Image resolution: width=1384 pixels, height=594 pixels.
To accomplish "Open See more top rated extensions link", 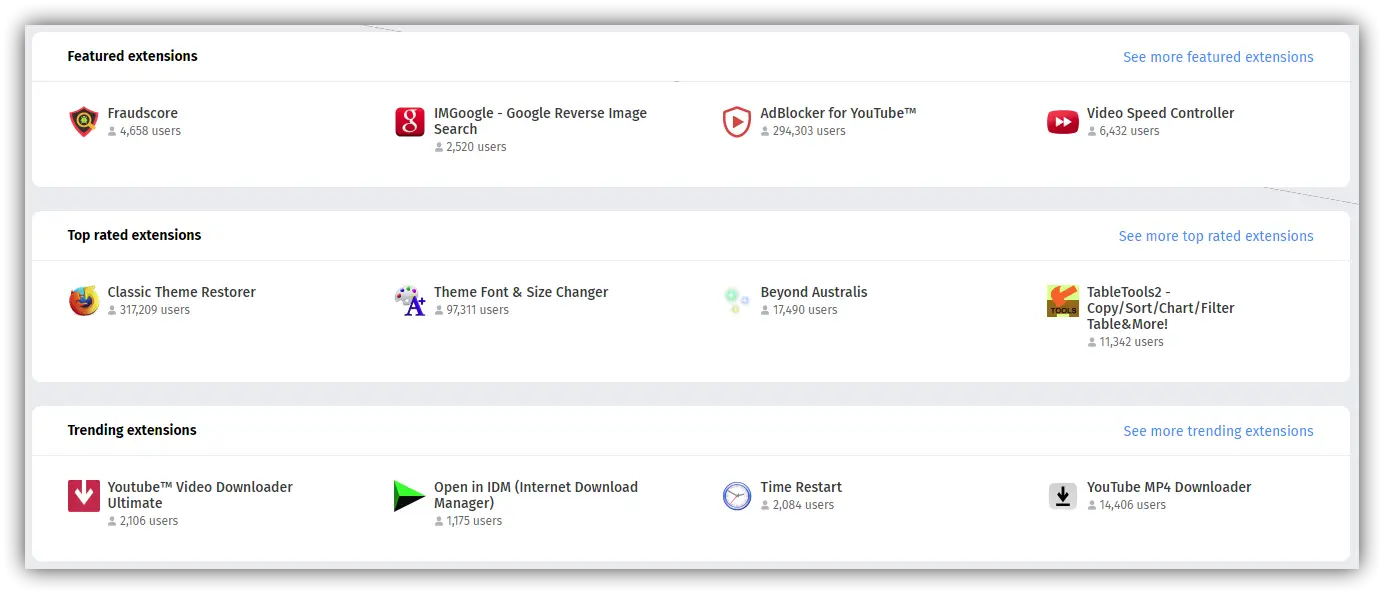I will click(x=1215, y=236).
